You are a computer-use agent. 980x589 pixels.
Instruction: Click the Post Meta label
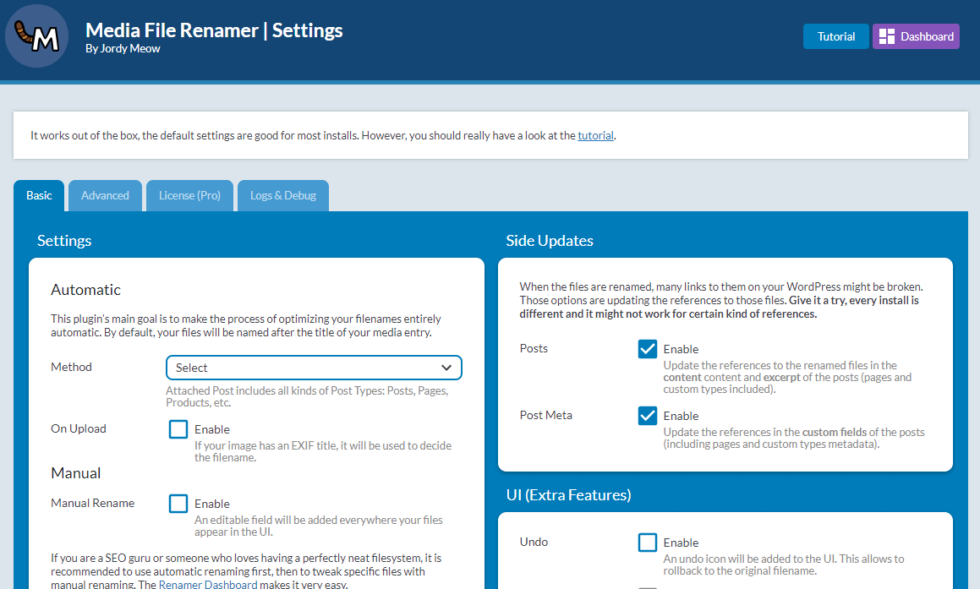coord(546,415)
